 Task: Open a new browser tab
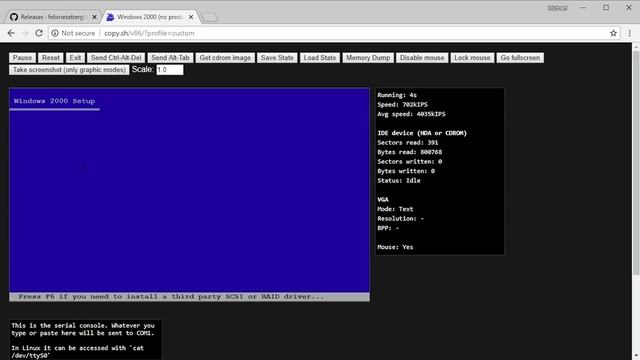click(210, 17)
